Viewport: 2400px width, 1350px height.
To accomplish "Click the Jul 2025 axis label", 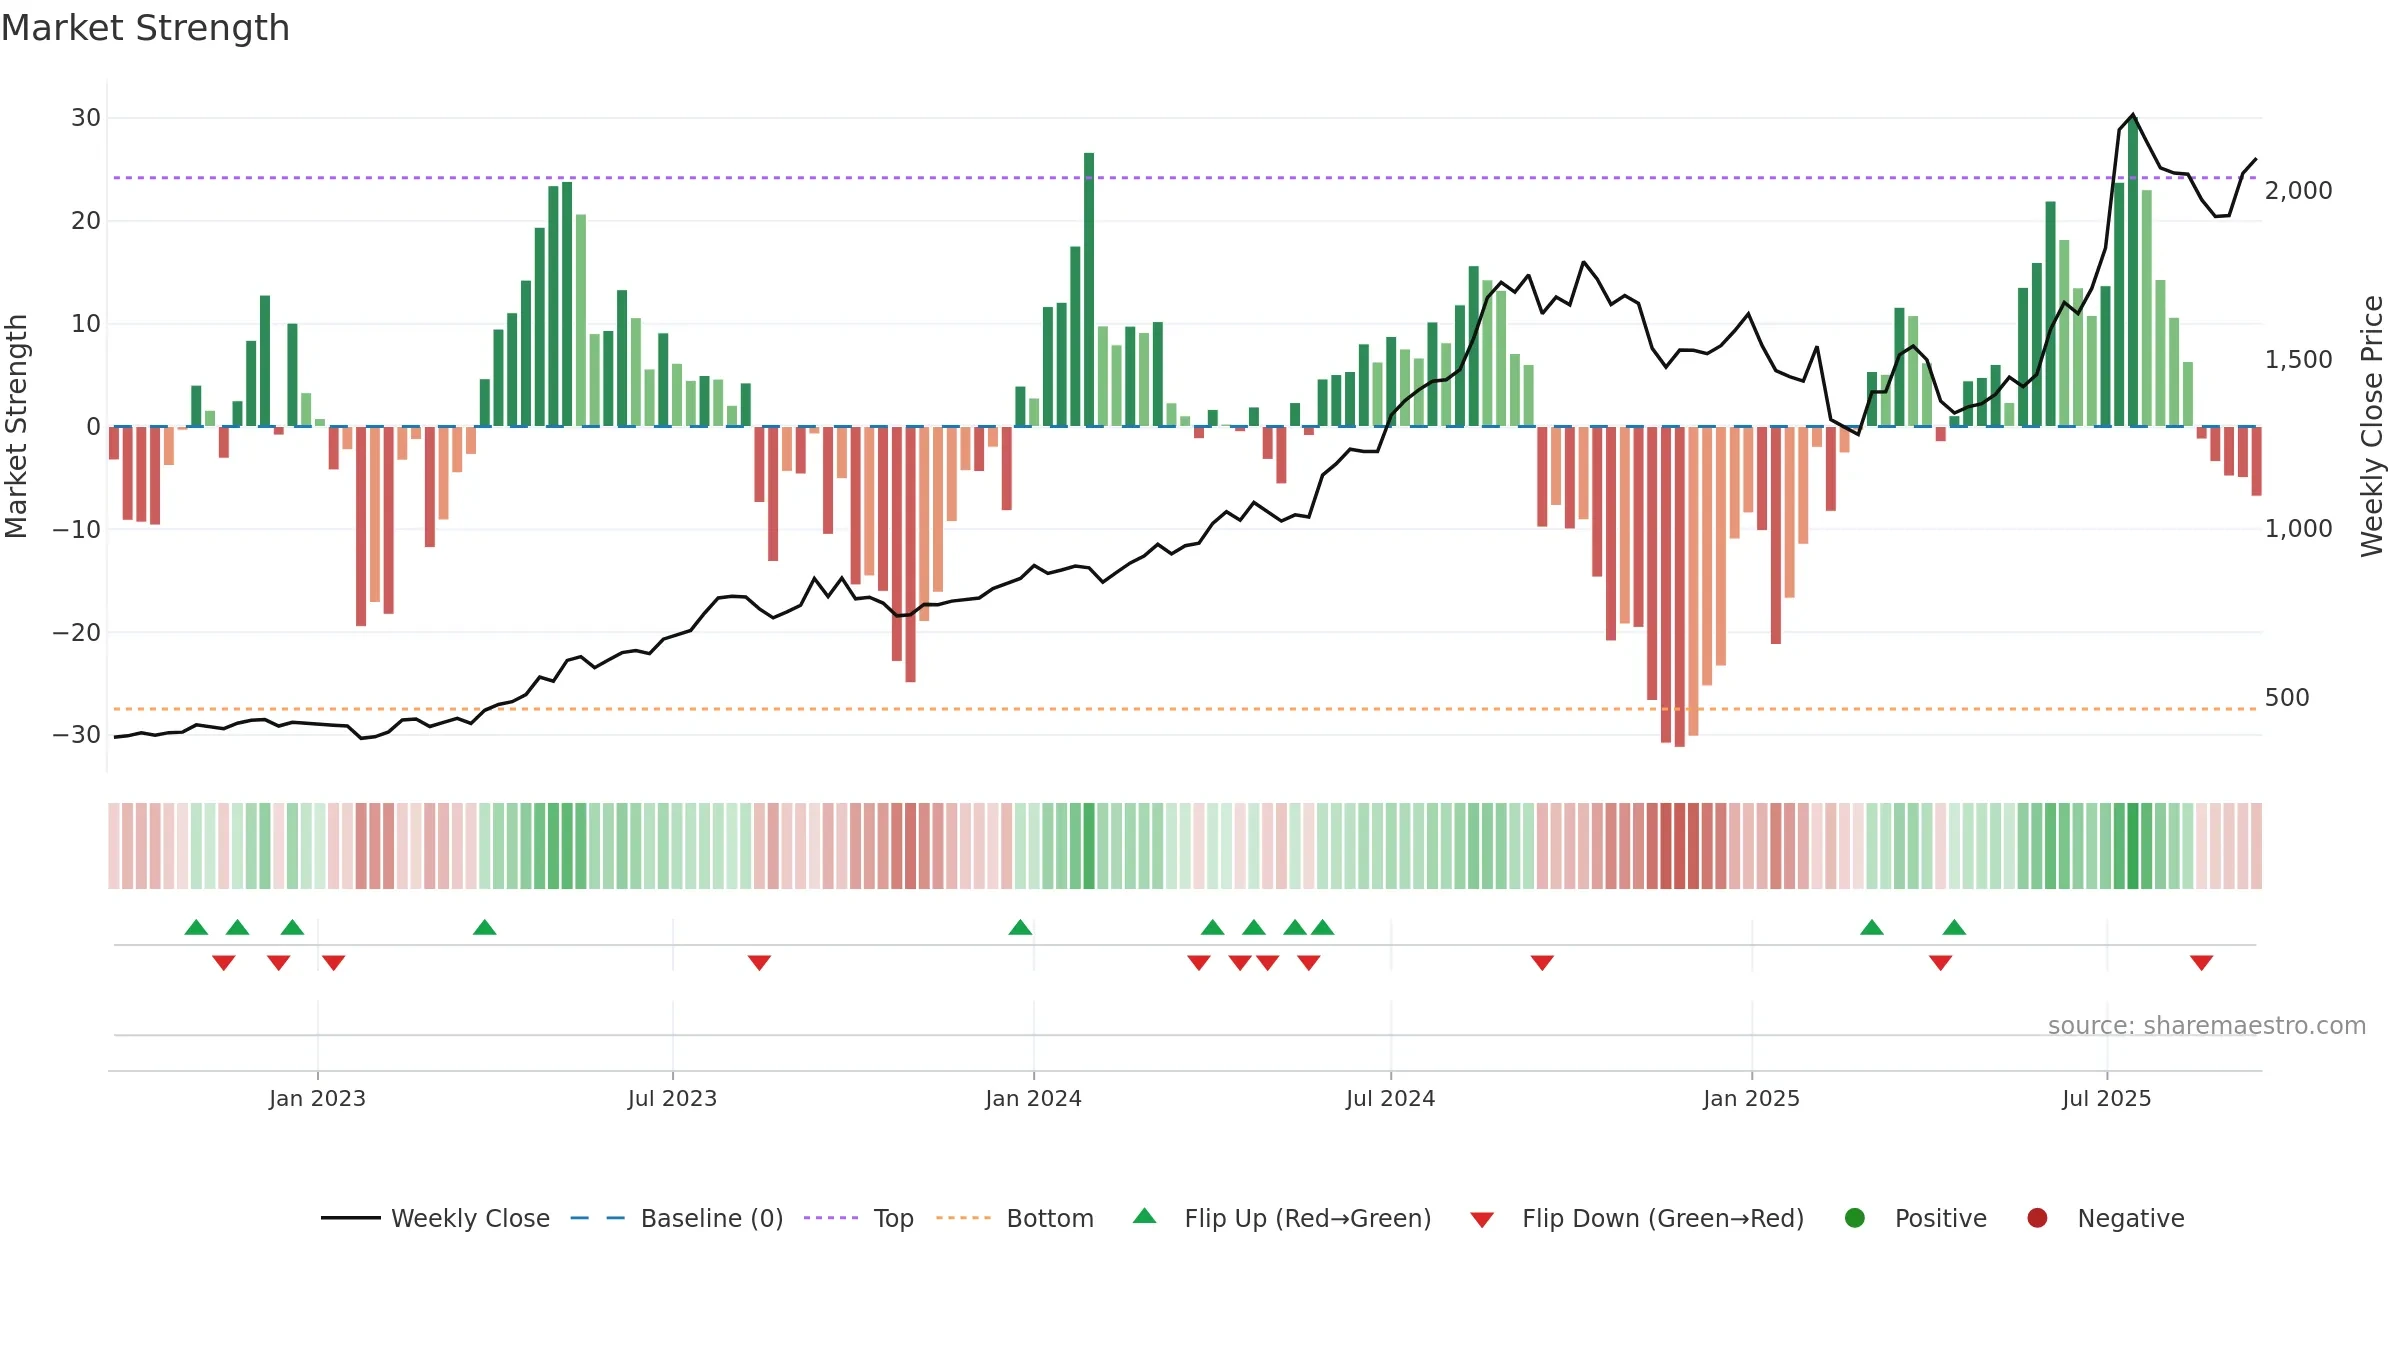I will 2106,1099.
